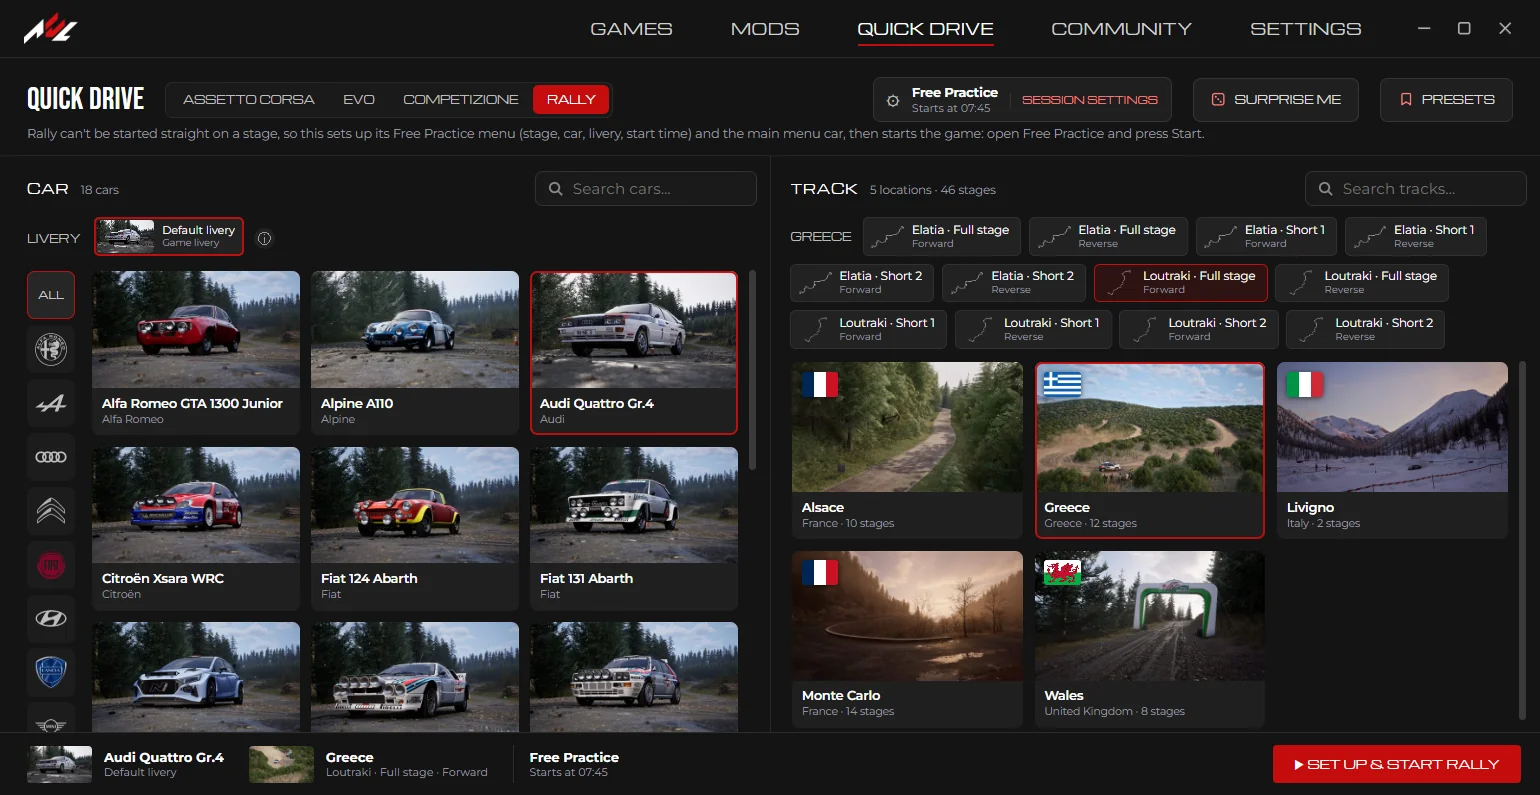Click the Greek flag on Greece card

(x=1062, y=384)
